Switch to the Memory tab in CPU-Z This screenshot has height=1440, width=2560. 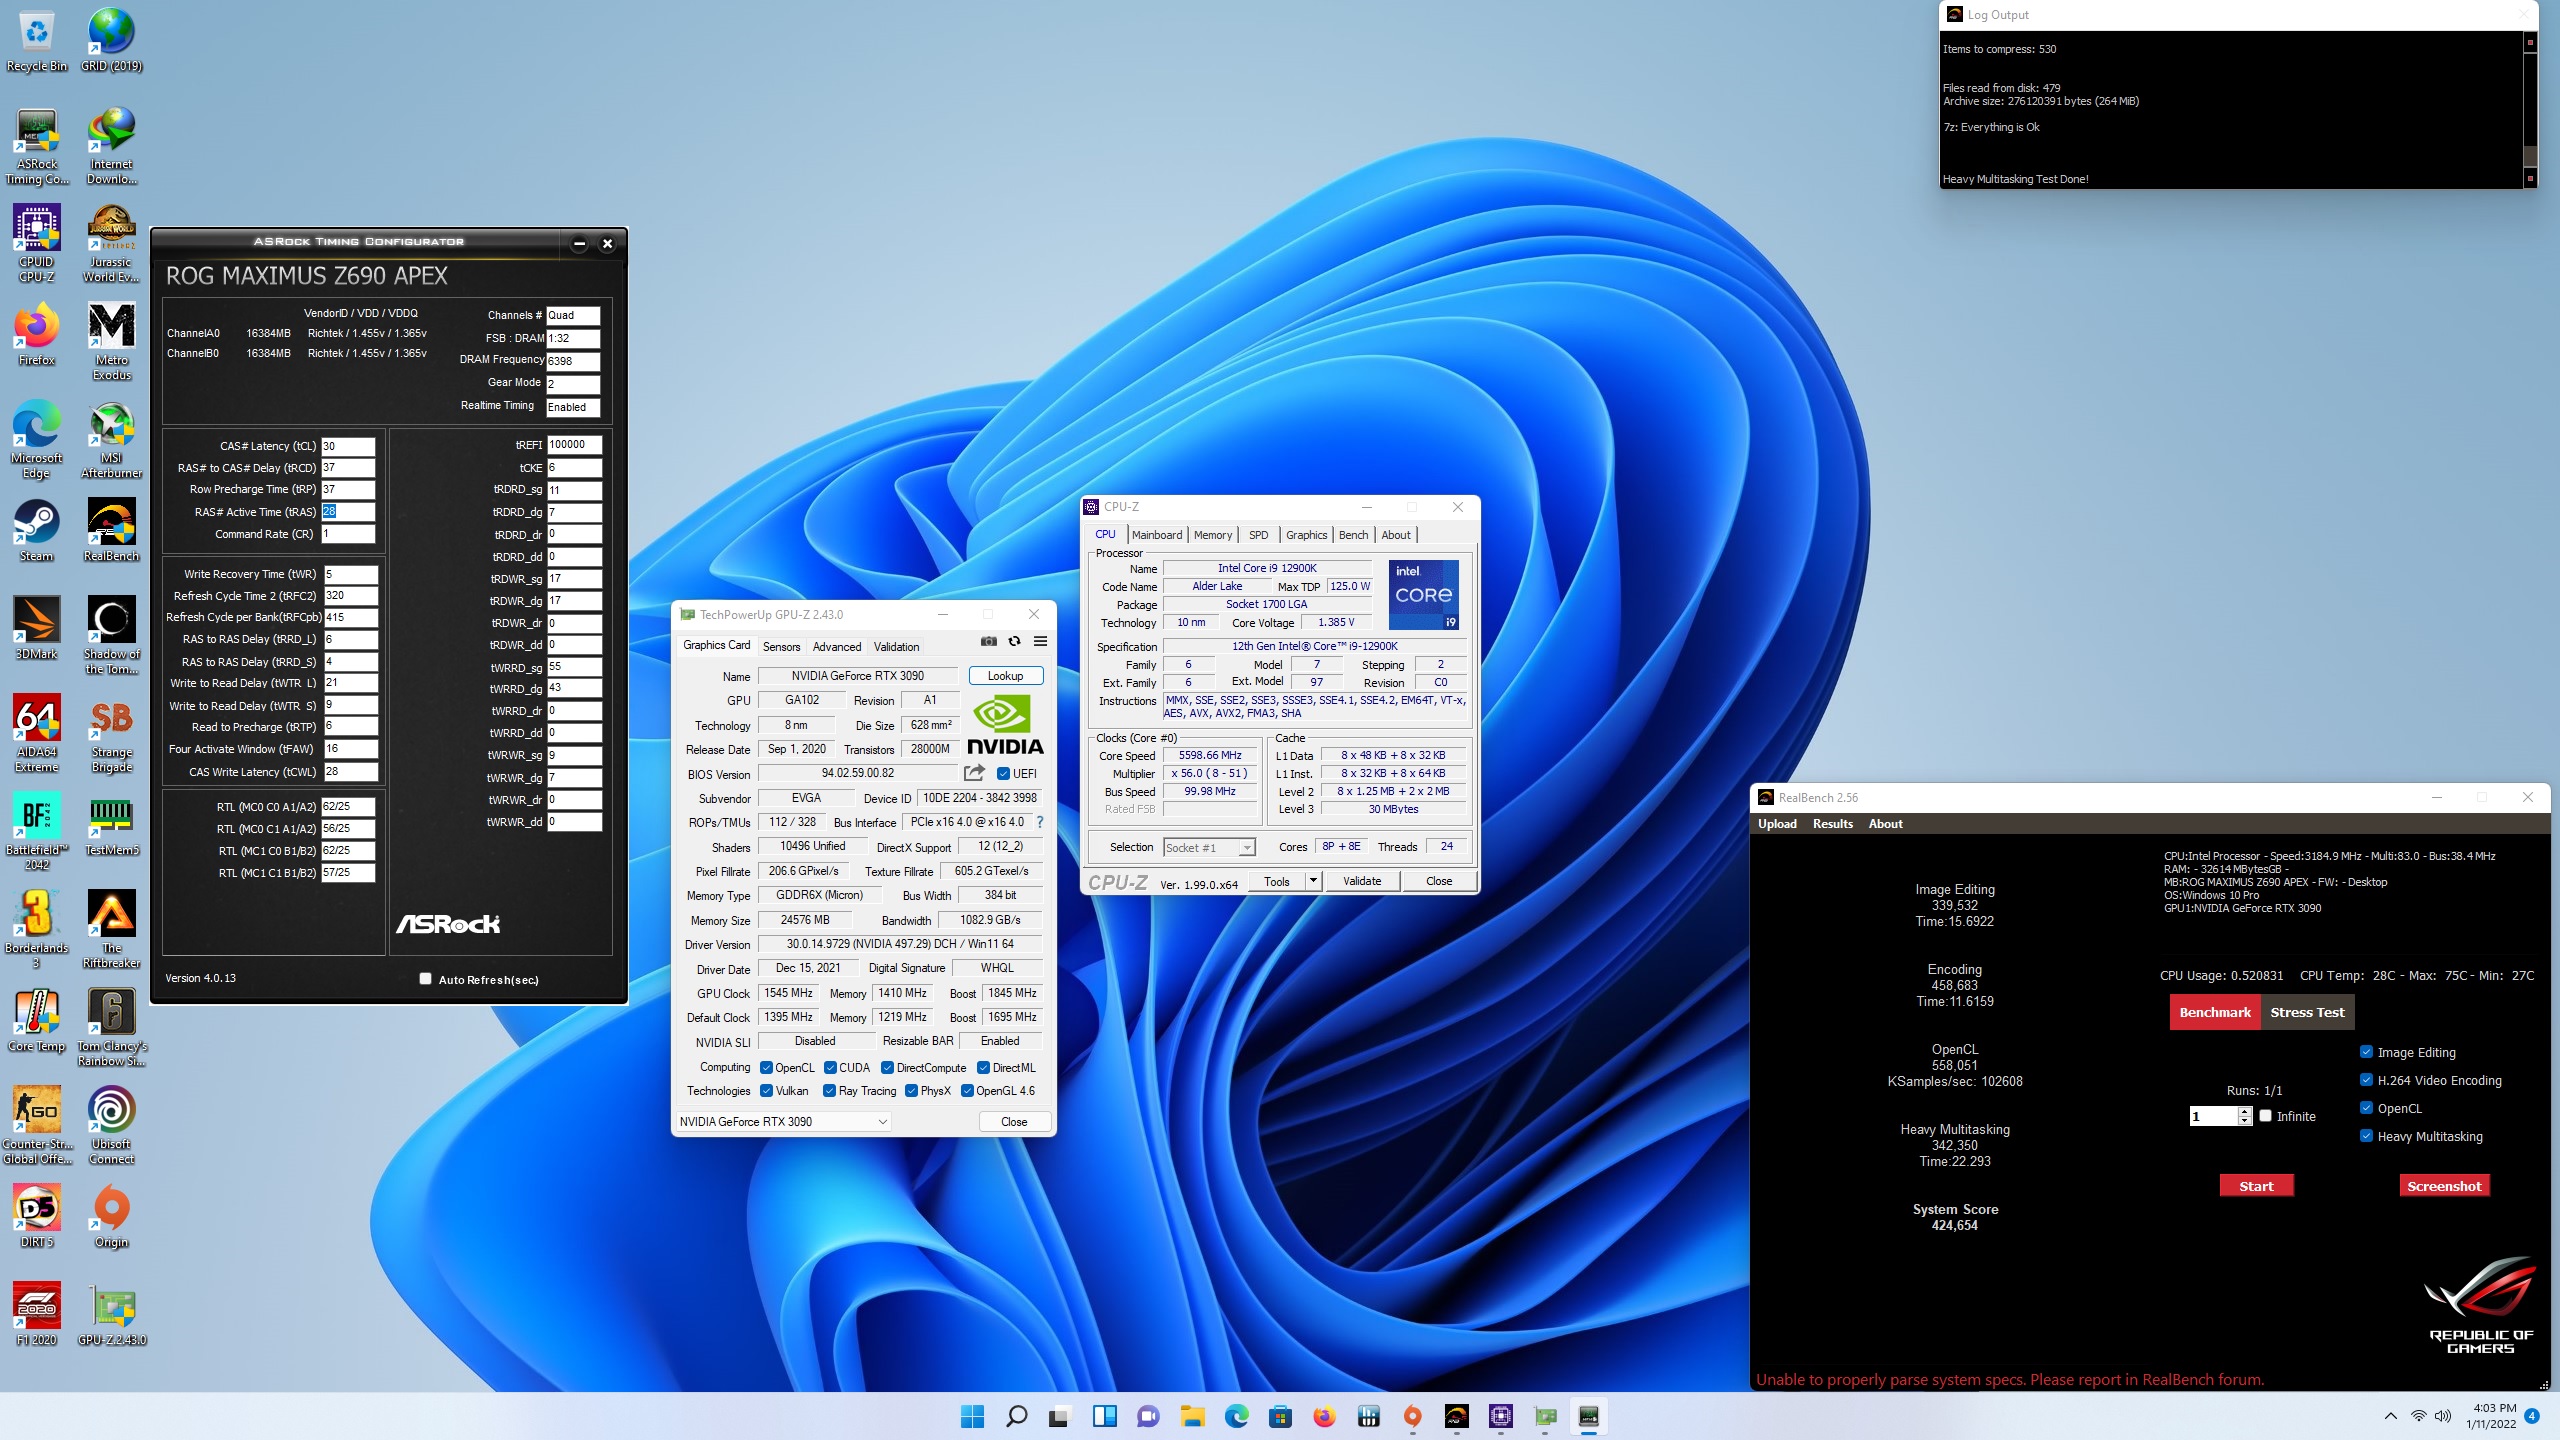[x=1213, y=535]
